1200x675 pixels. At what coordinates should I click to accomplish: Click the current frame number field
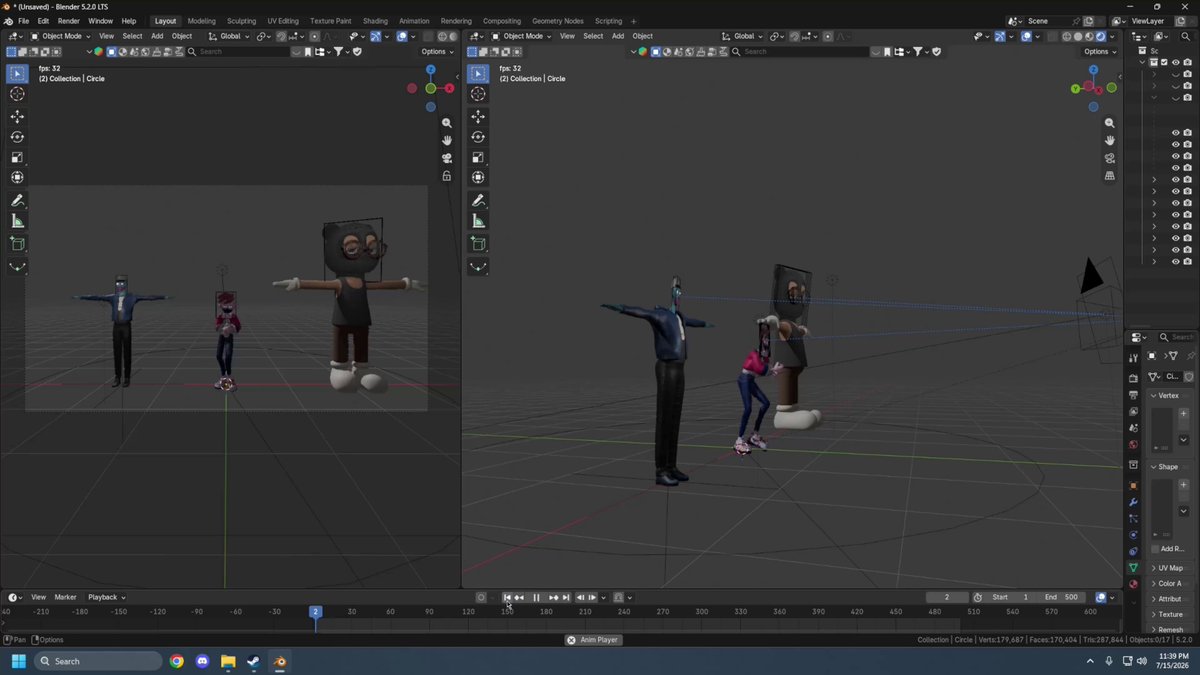coord(947,598)
